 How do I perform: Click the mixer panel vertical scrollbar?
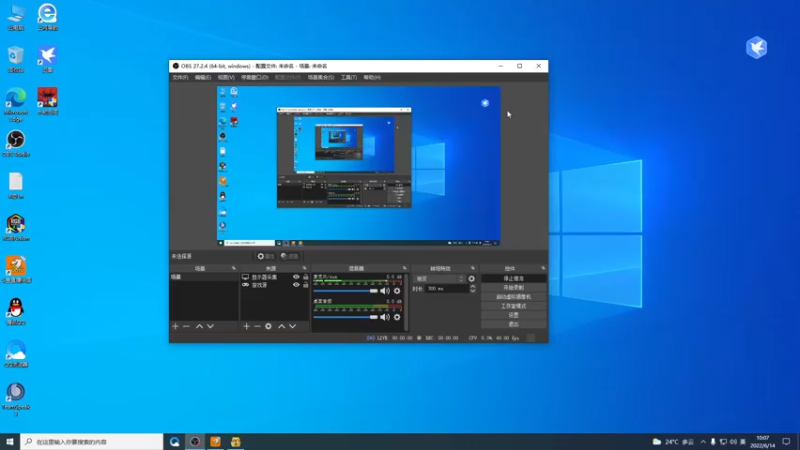click(x=406, y=302)
